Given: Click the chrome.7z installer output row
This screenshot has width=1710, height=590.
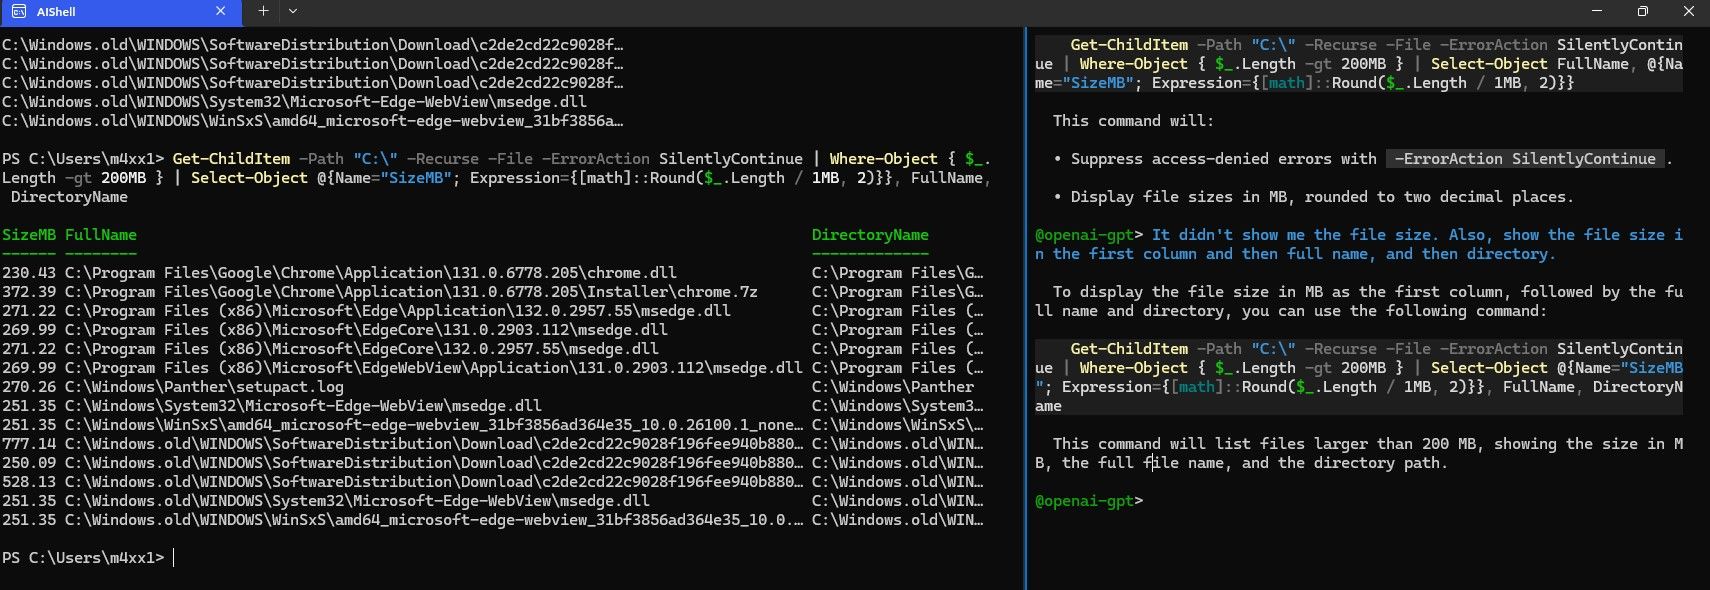Looking at the screenshot, I should pos(410,292).
